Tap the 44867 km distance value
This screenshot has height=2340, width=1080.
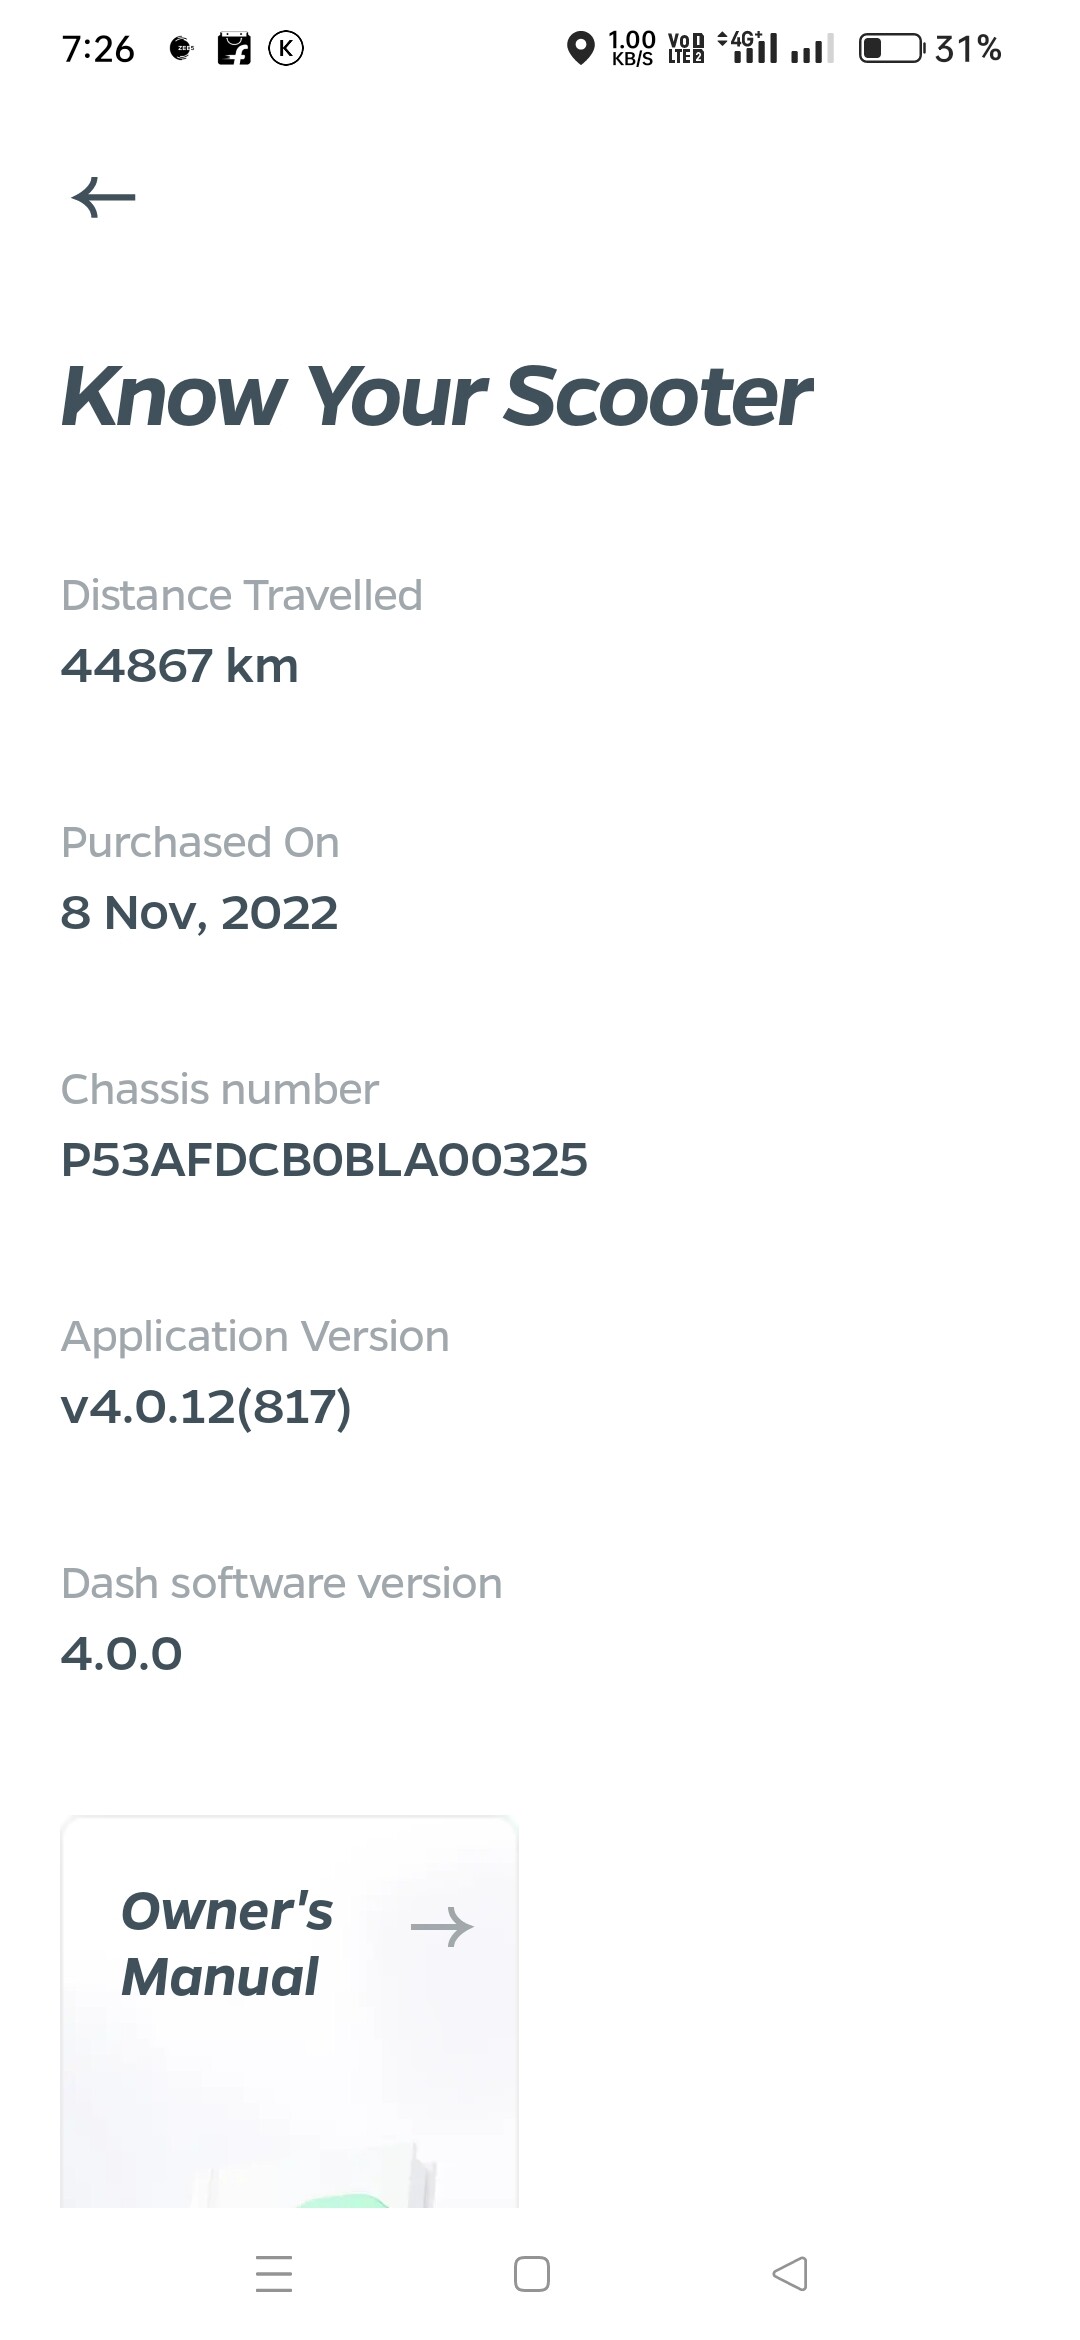tap(180, 666)
